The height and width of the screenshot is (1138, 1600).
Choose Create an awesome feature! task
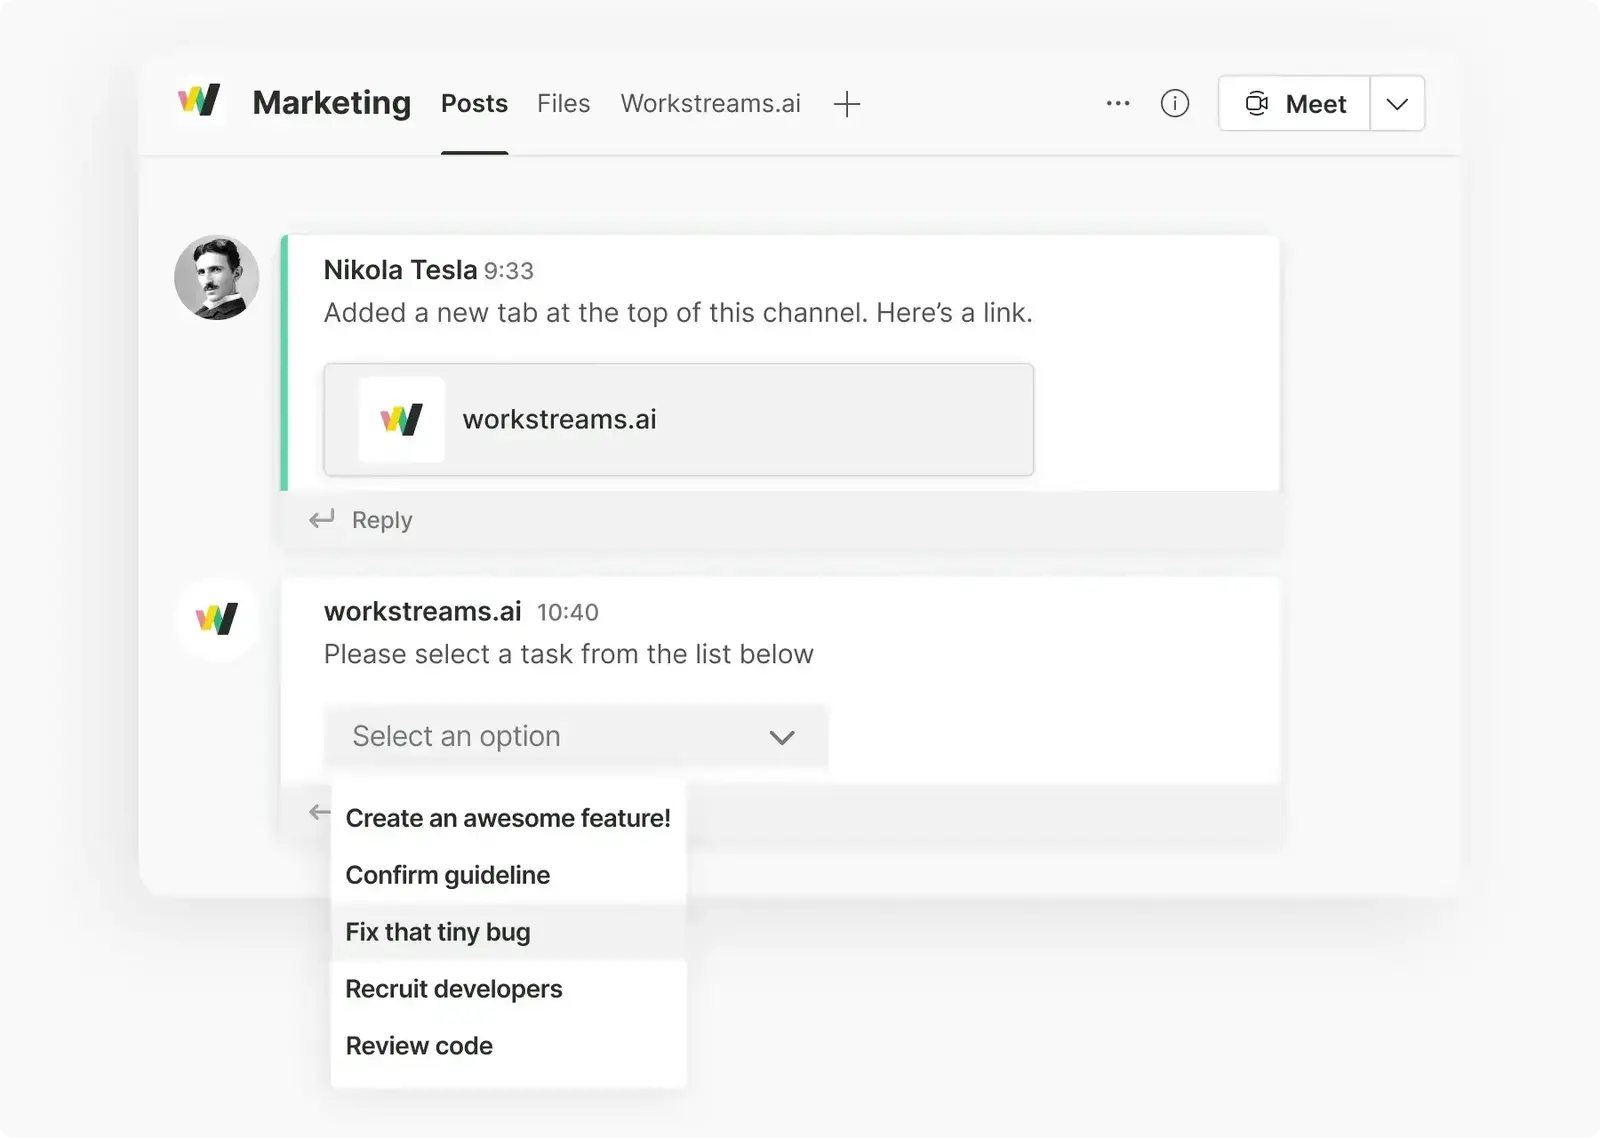pyautogui.click(x=507, y=818)
